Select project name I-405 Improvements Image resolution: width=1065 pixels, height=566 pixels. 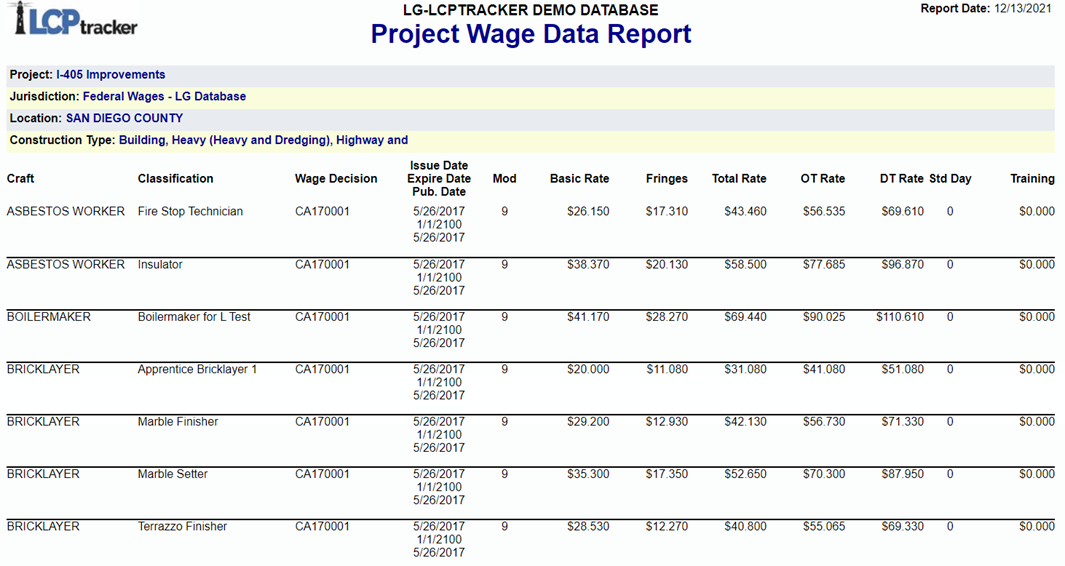[x=111, y=75]
